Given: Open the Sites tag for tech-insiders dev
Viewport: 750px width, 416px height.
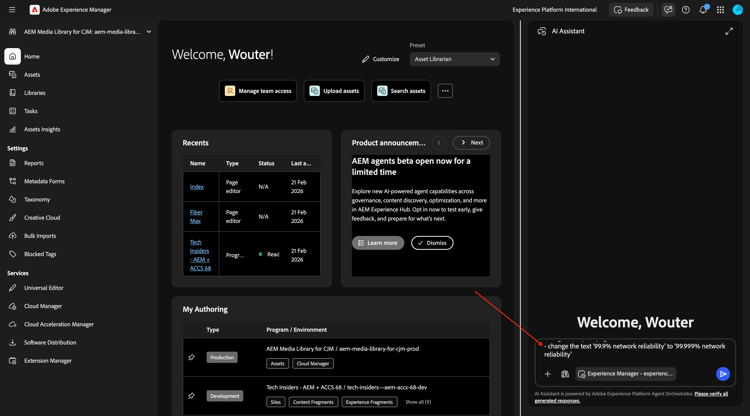Looking at the screenshot, I should (x=276, y=402).
